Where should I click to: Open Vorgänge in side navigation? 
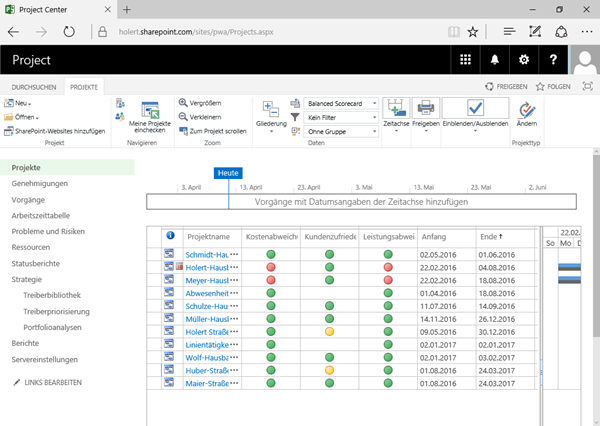coord(28,200)
